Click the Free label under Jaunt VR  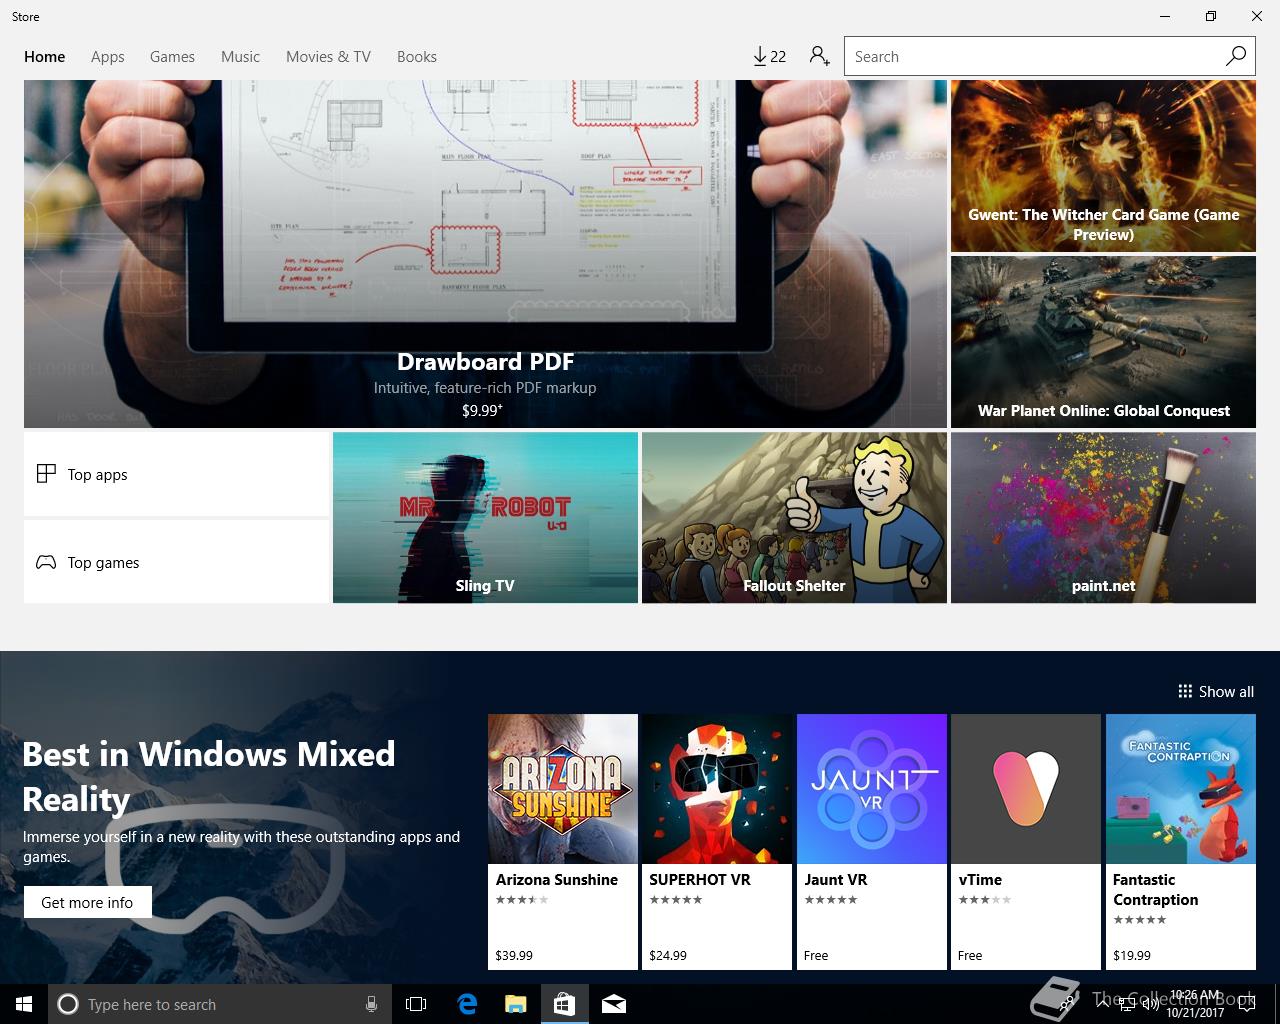(816, 955)
